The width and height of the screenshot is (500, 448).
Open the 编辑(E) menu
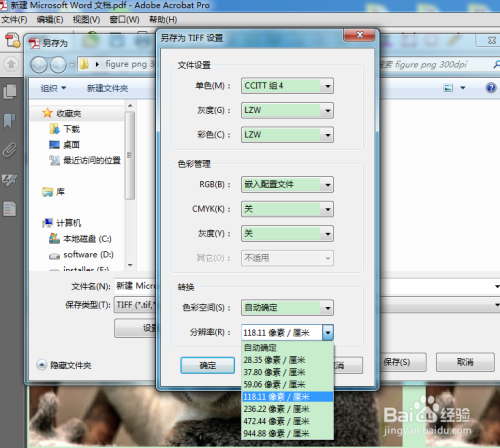50,20
